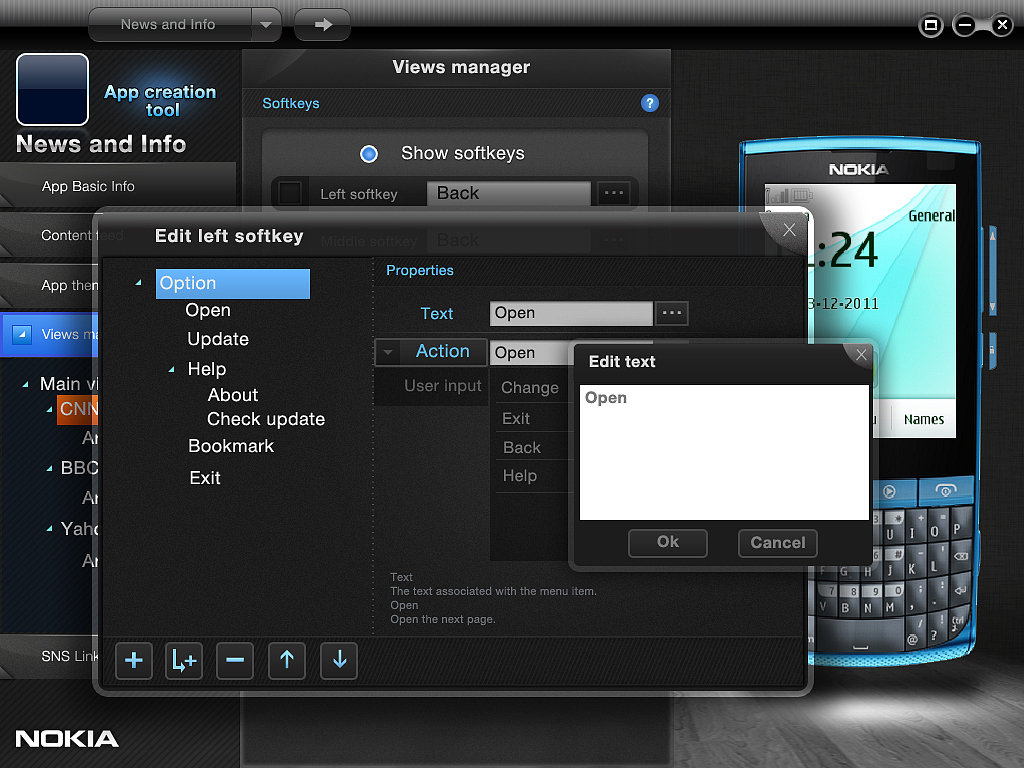This screenshot has height=768, width=1024.
Task: Close the Edit text dialog
Action: pyautogui.click(x=861, y=355)
